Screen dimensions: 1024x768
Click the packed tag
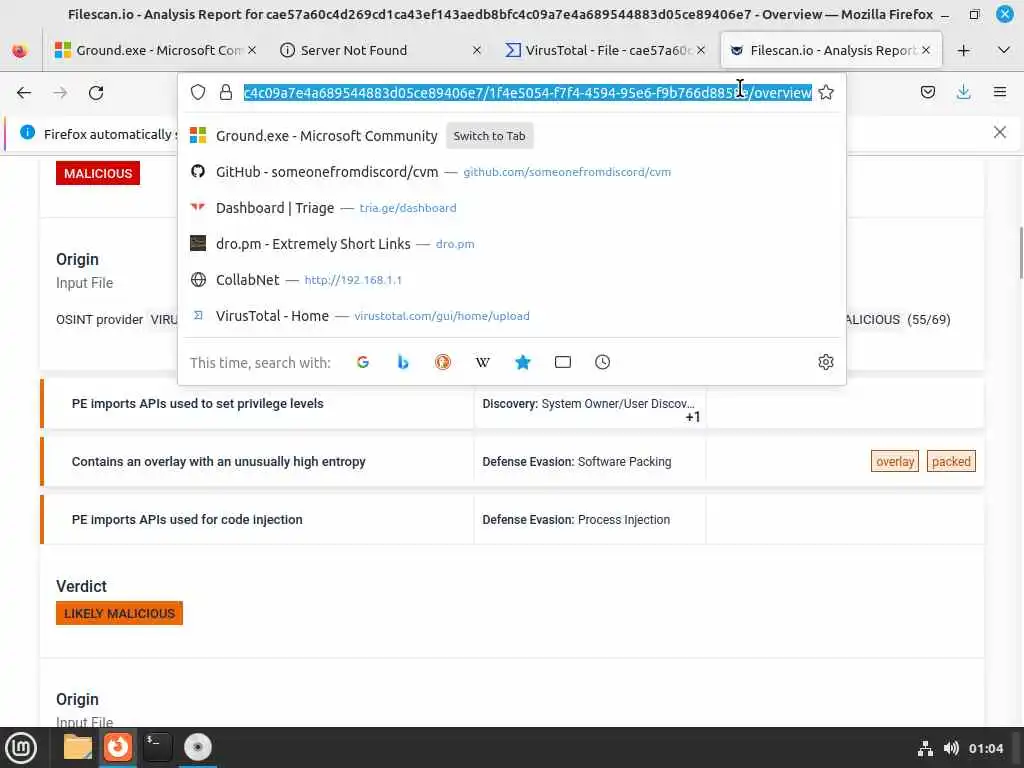(951, 461)
